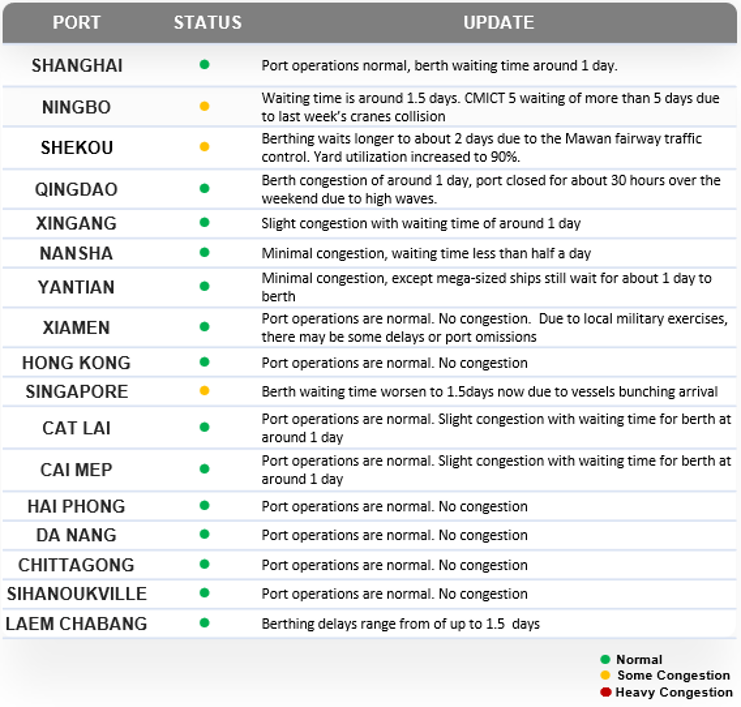Click the yellow status dot for Shekou
741x707 pixels.
tap(204, 147)
